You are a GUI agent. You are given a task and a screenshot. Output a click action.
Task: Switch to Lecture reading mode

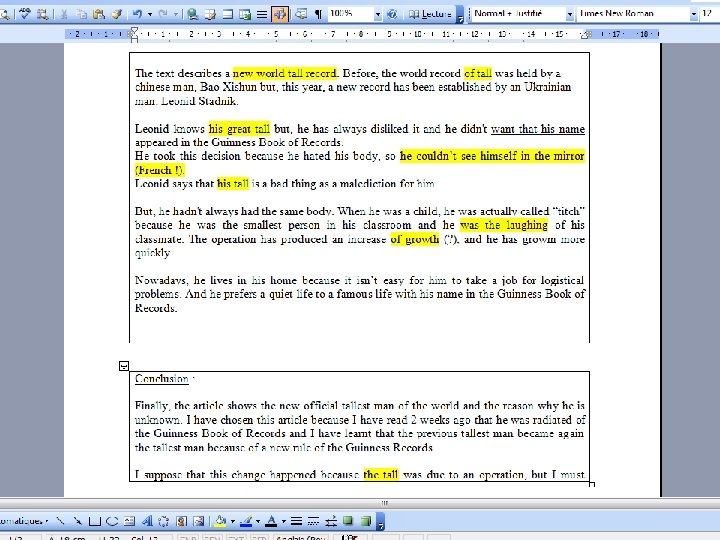click(430, 14)
